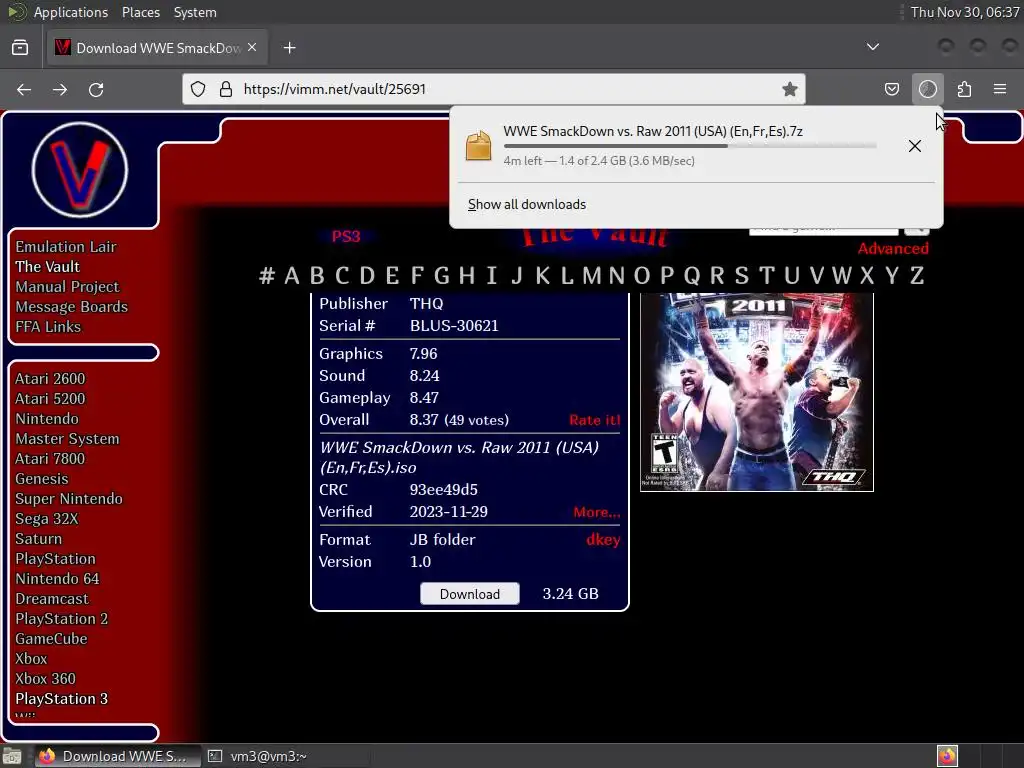Viewport: 1024px width, 768px height.
Task: Click the Advanced search link
Action: [893, 248]
